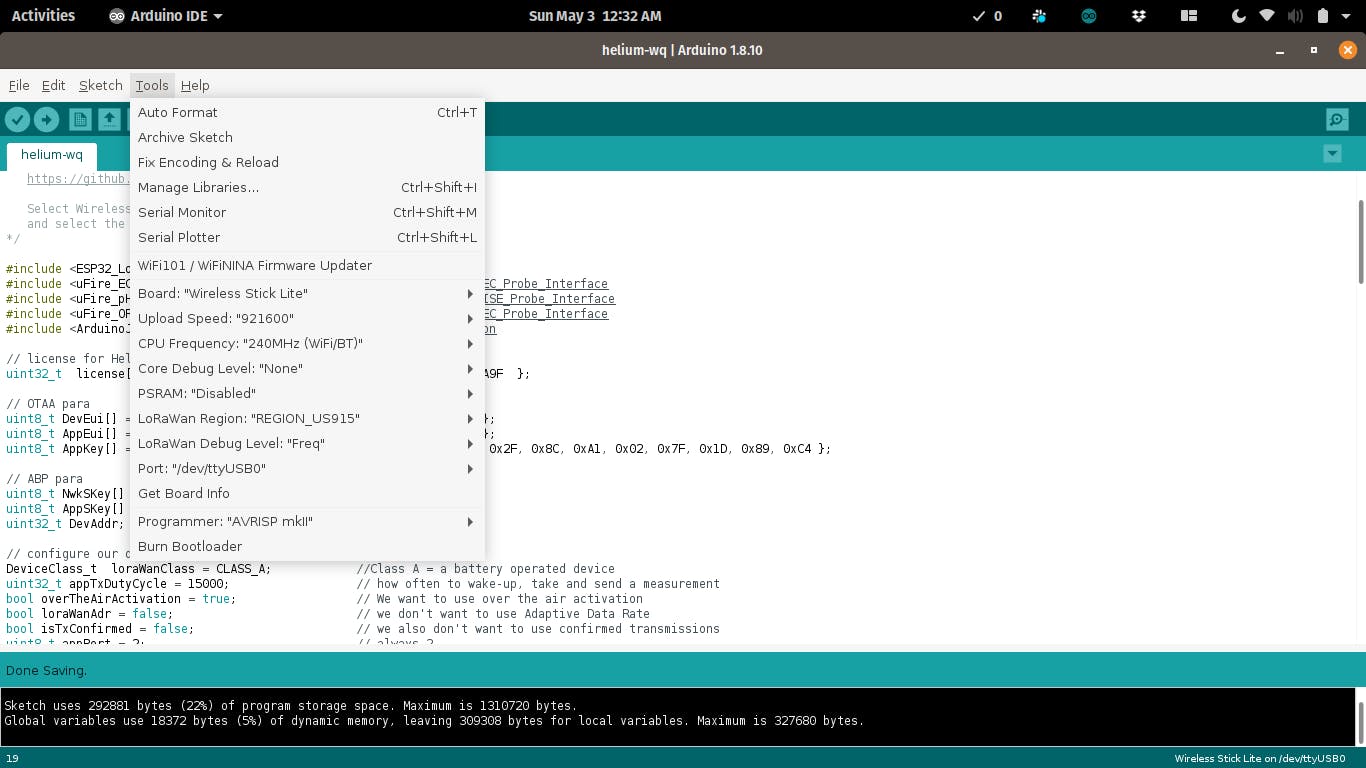
Task: Open the Arduino IDE app menu
Action: coord(166,16)
